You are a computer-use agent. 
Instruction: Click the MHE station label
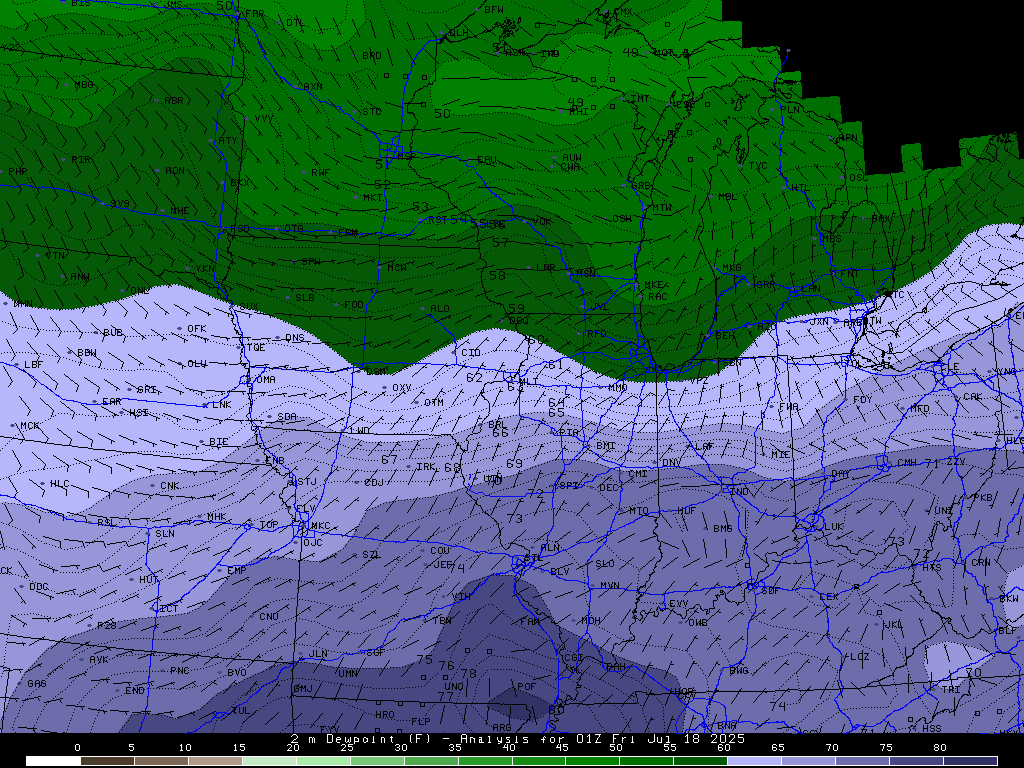coord(179,211)
